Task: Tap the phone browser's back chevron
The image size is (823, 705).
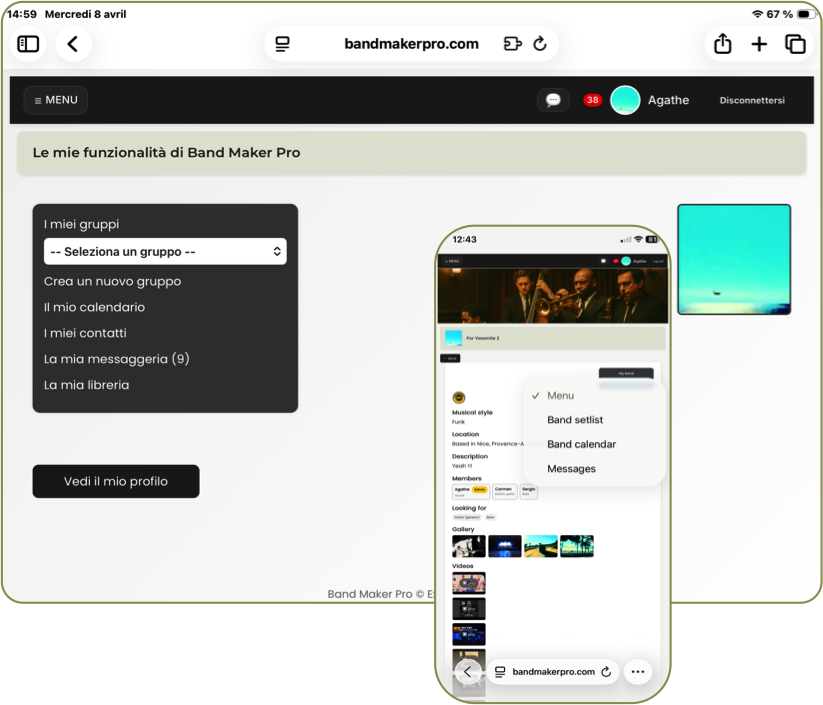Action: tap(468, 671)
